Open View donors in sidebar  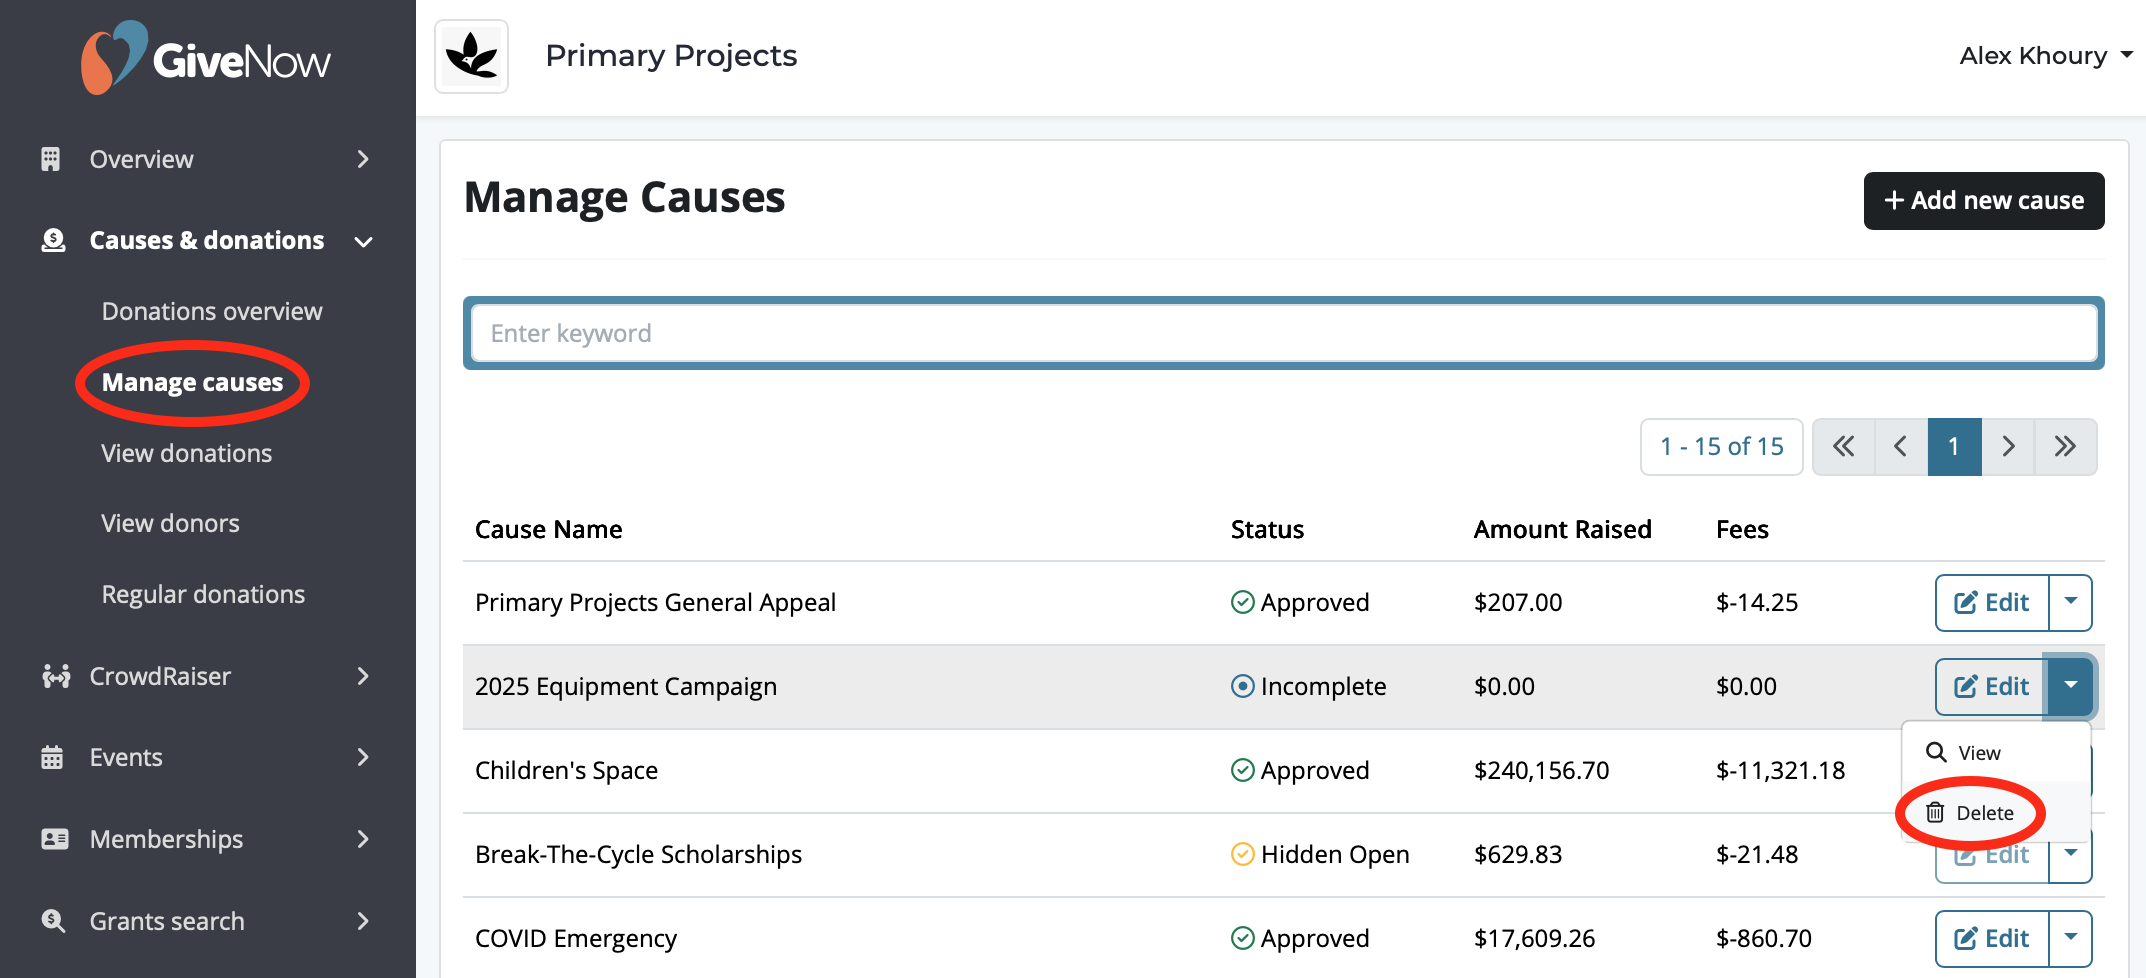(x=170, y=523)
